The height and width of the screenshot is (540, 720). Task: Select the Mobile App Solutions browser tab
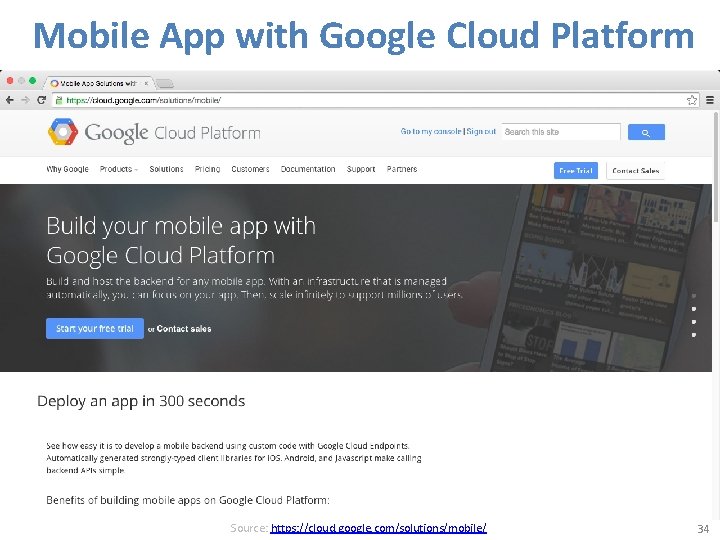98,83
